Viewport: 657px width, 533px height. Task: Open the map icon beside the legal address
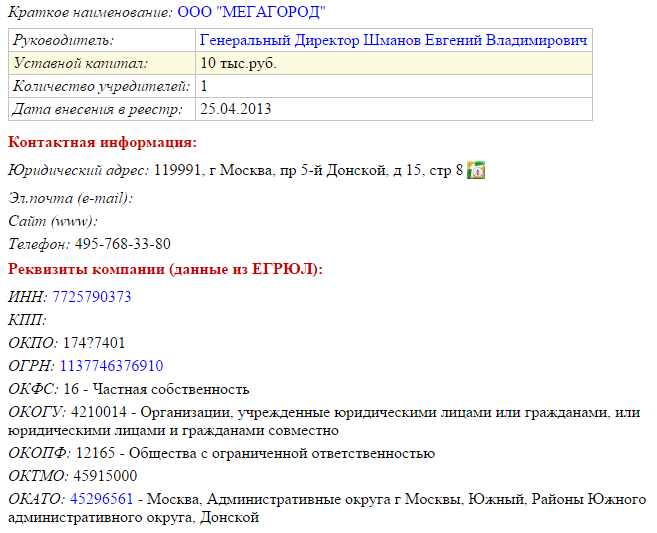[476, 170]
